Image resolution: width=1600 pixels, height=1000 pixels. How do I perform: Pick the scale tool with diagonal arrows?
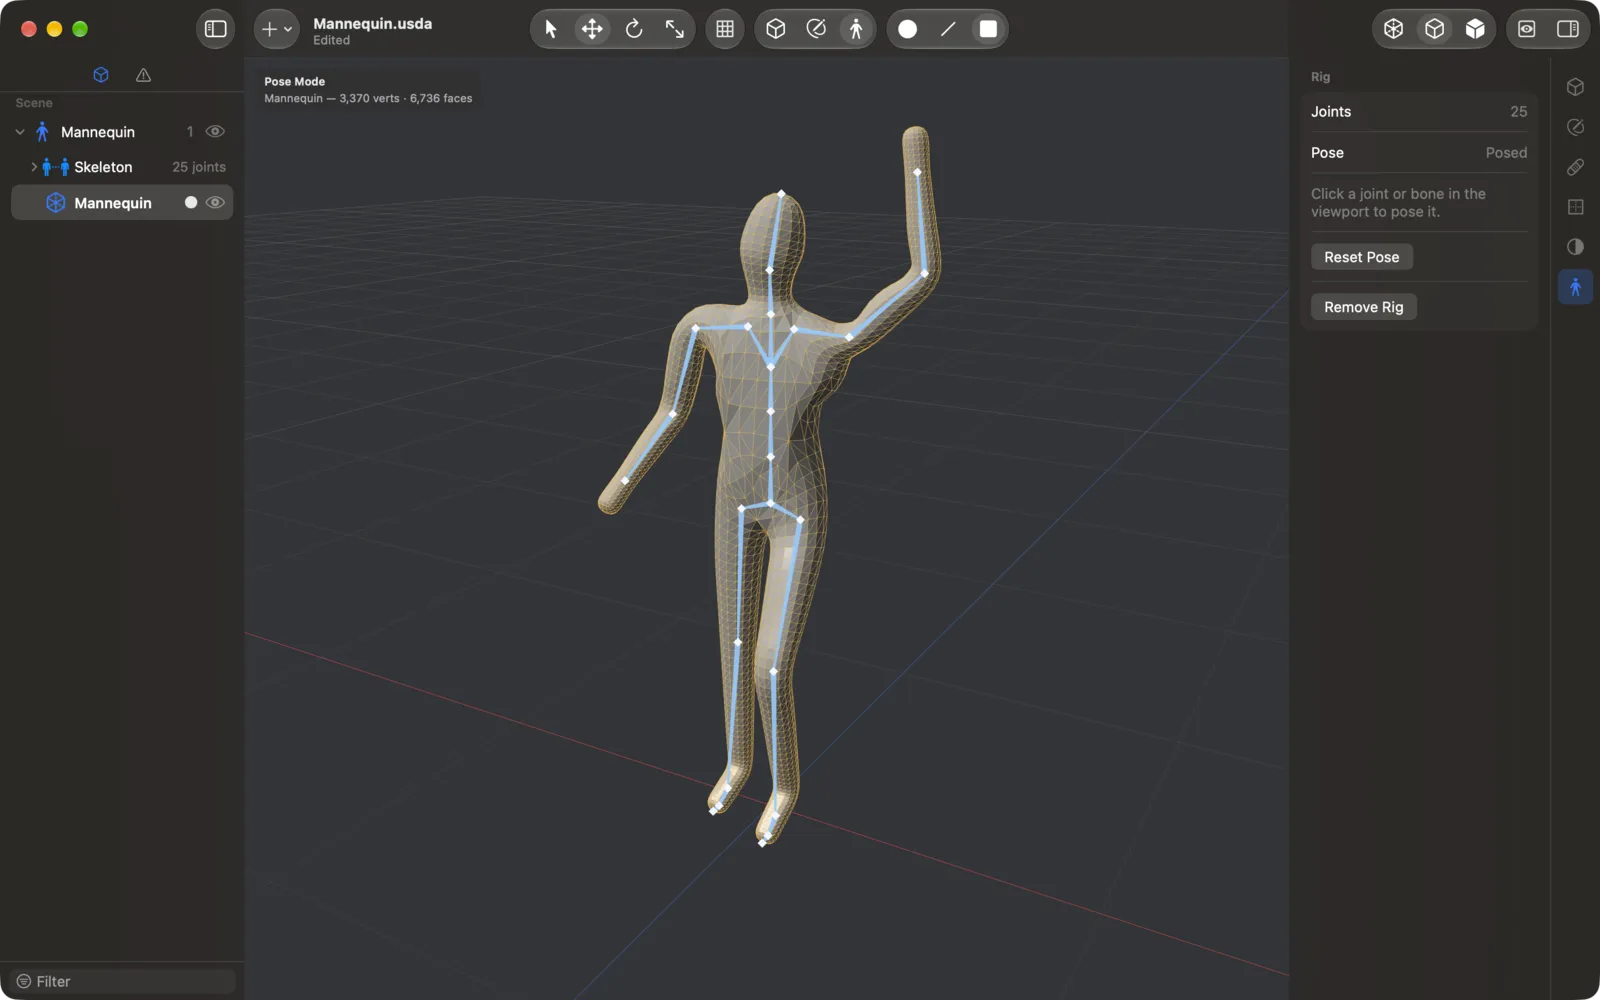(675, 29)
